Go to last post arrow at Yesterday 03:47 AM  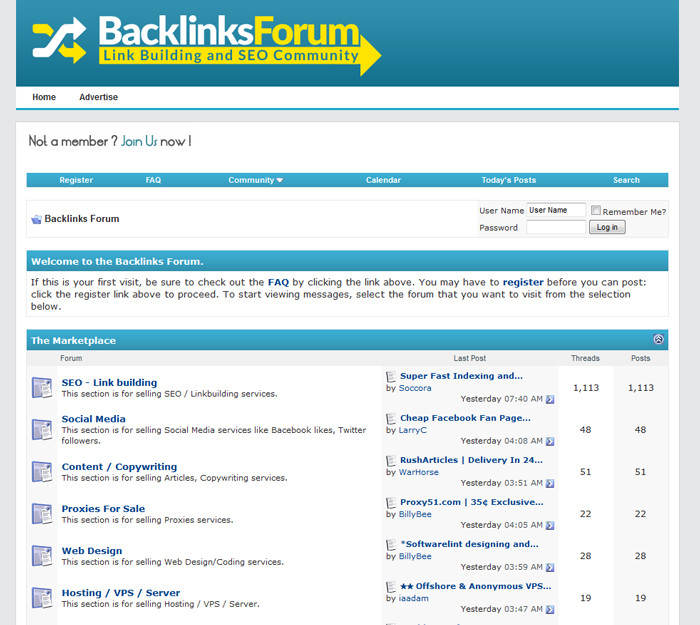coord(550,609)
